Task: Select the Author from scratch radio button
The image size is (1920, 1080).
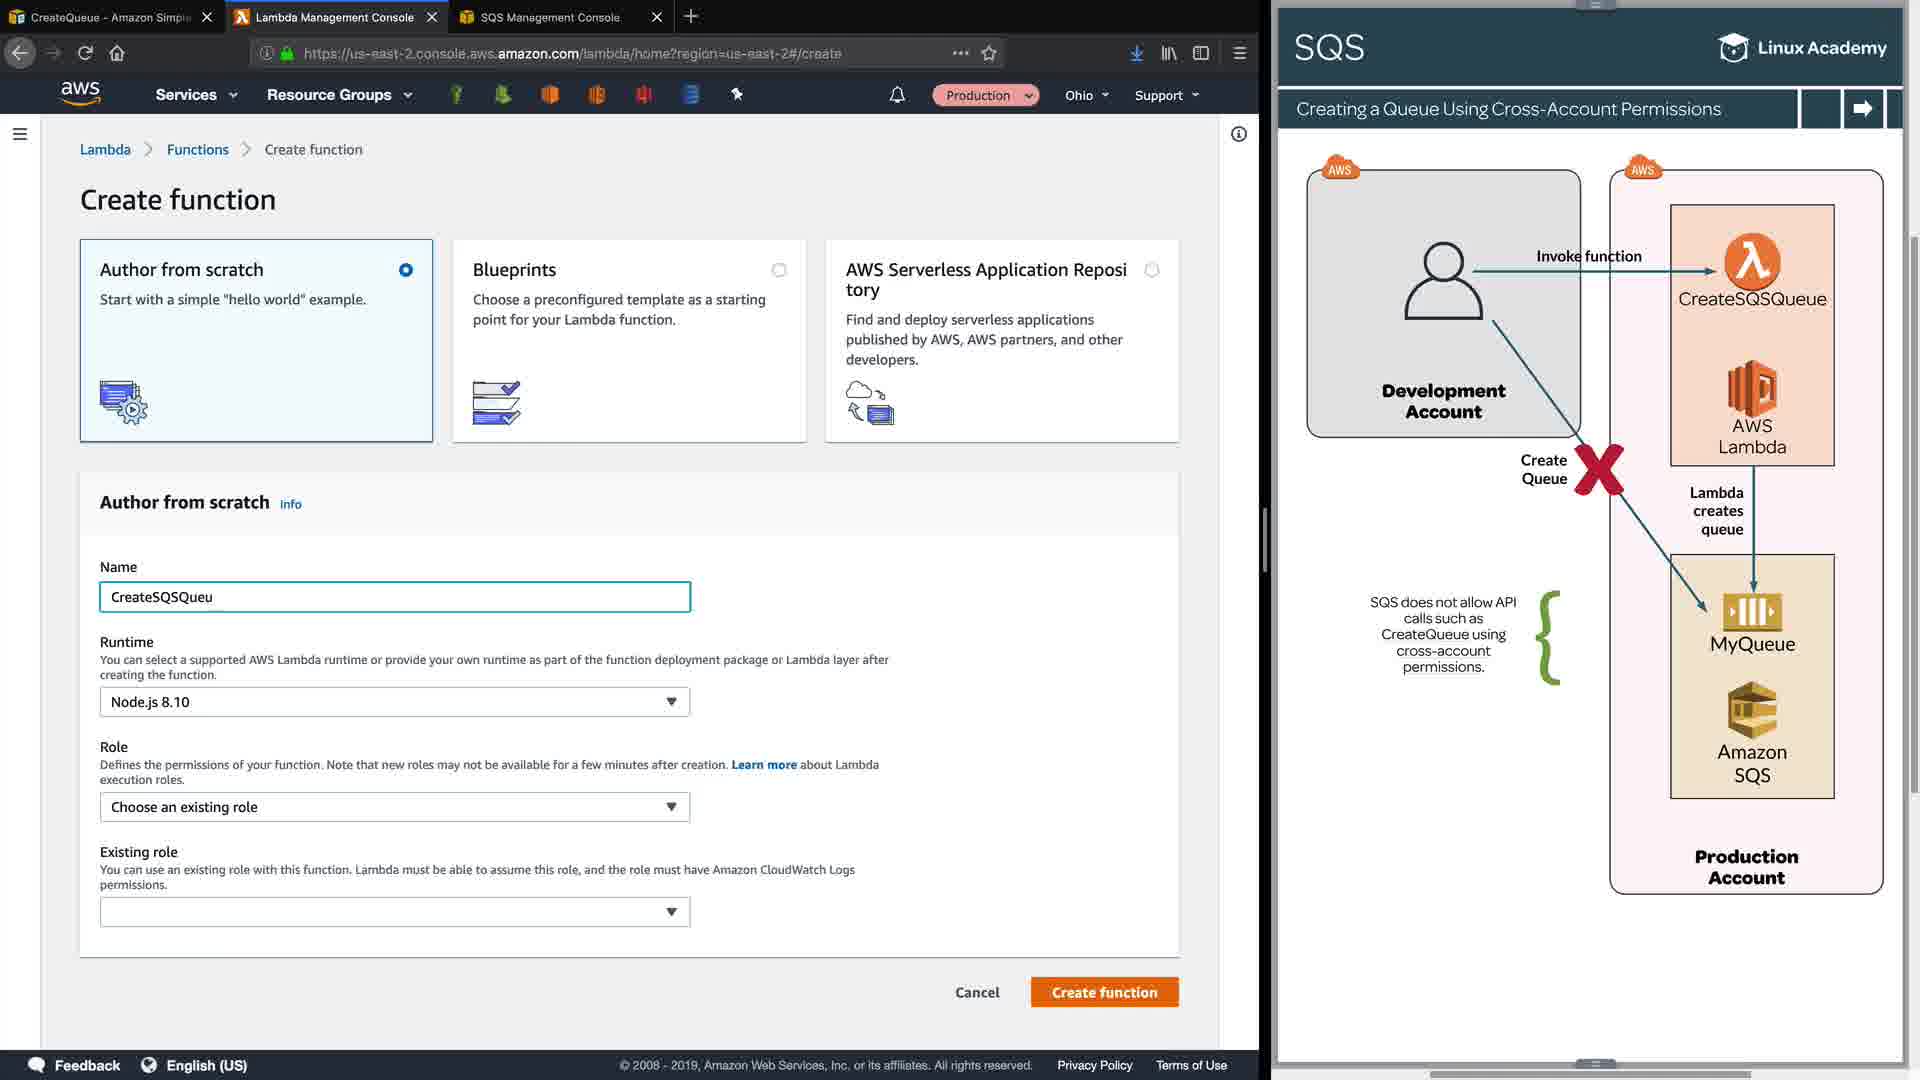Action: (405, 270)
